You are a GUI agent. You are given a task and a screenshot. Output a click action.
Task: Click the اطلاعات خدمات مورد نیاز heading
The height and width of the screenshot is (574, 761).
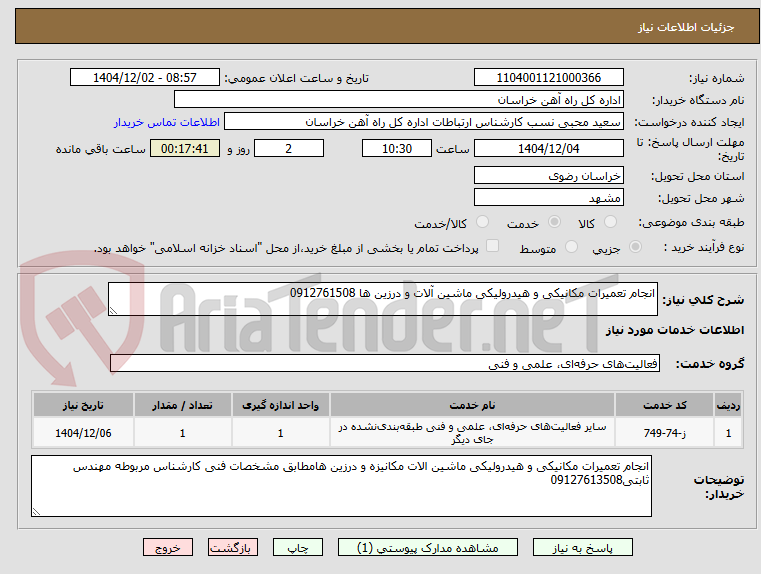point(675,330)
